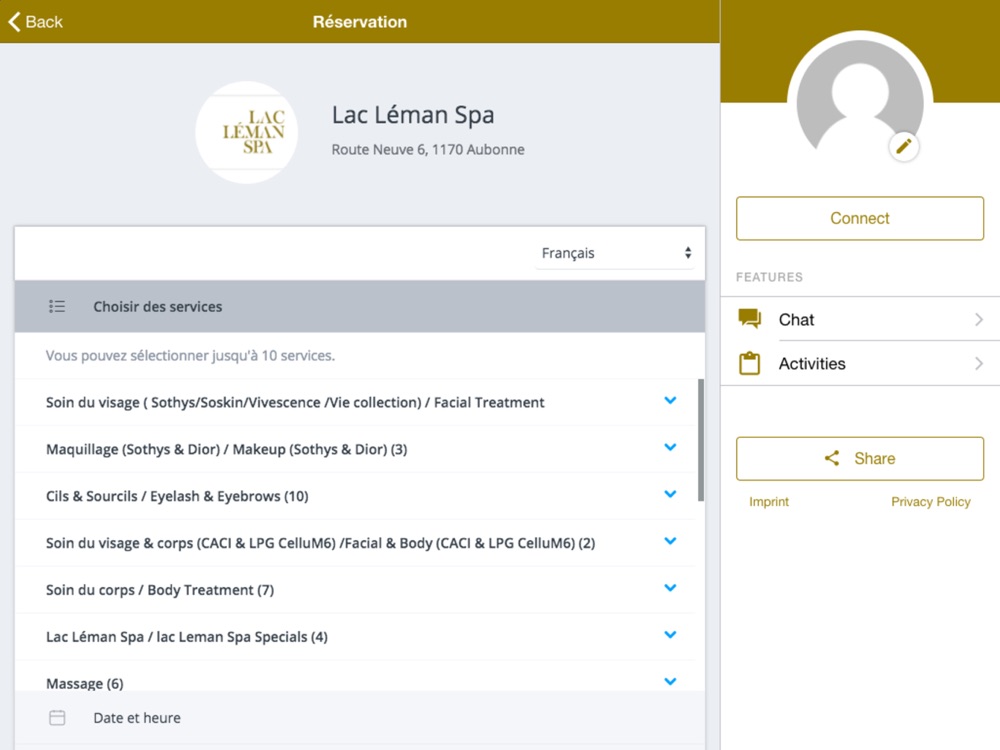This screenshot has width=1000, height=750.
Task: Expand the Soin du corps / Body Treatment category
Action: pyautogui.click(x=670, y=588)
